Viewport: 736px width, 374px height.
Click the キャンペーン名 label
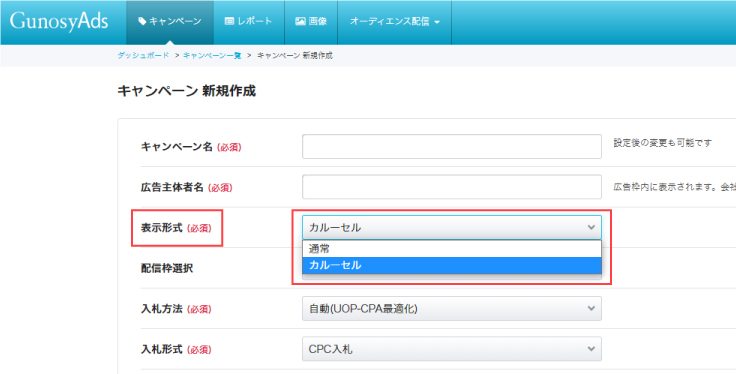coord(177,147)
